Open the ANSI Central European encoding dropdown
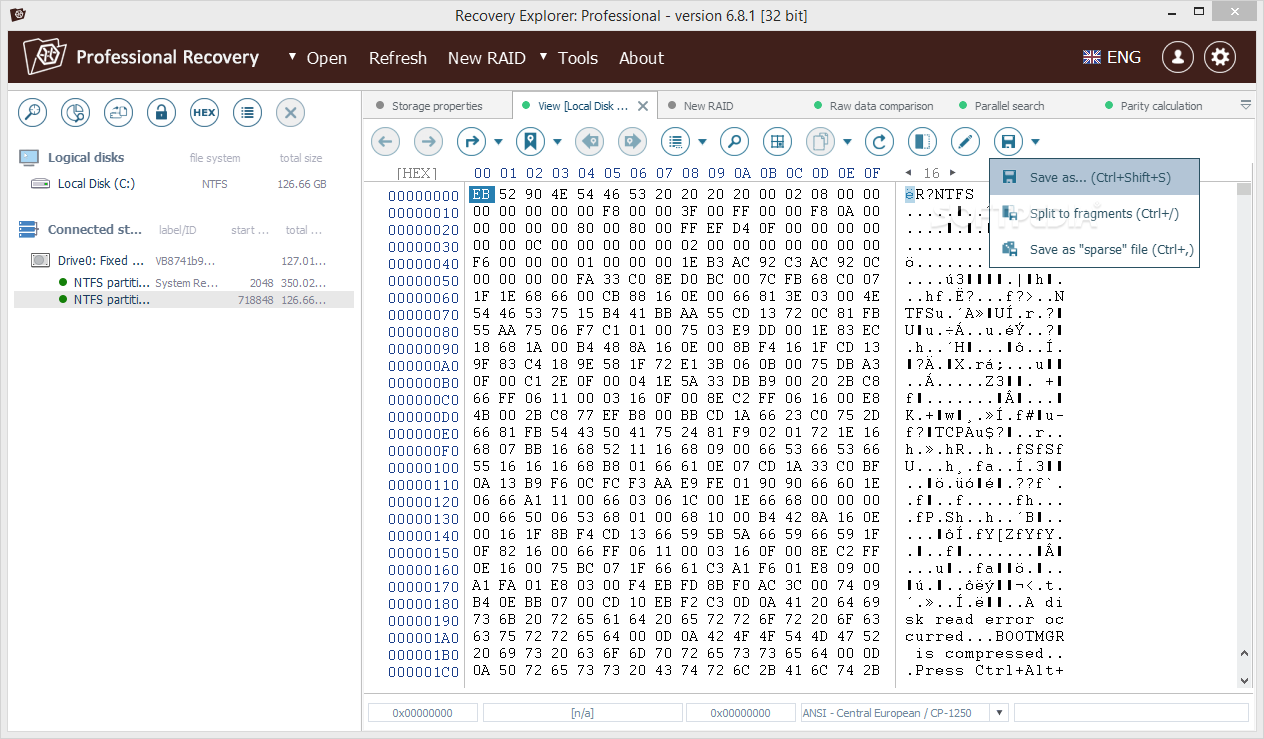This screenshot has height=739, width=1264. click(x=998, y=713)
